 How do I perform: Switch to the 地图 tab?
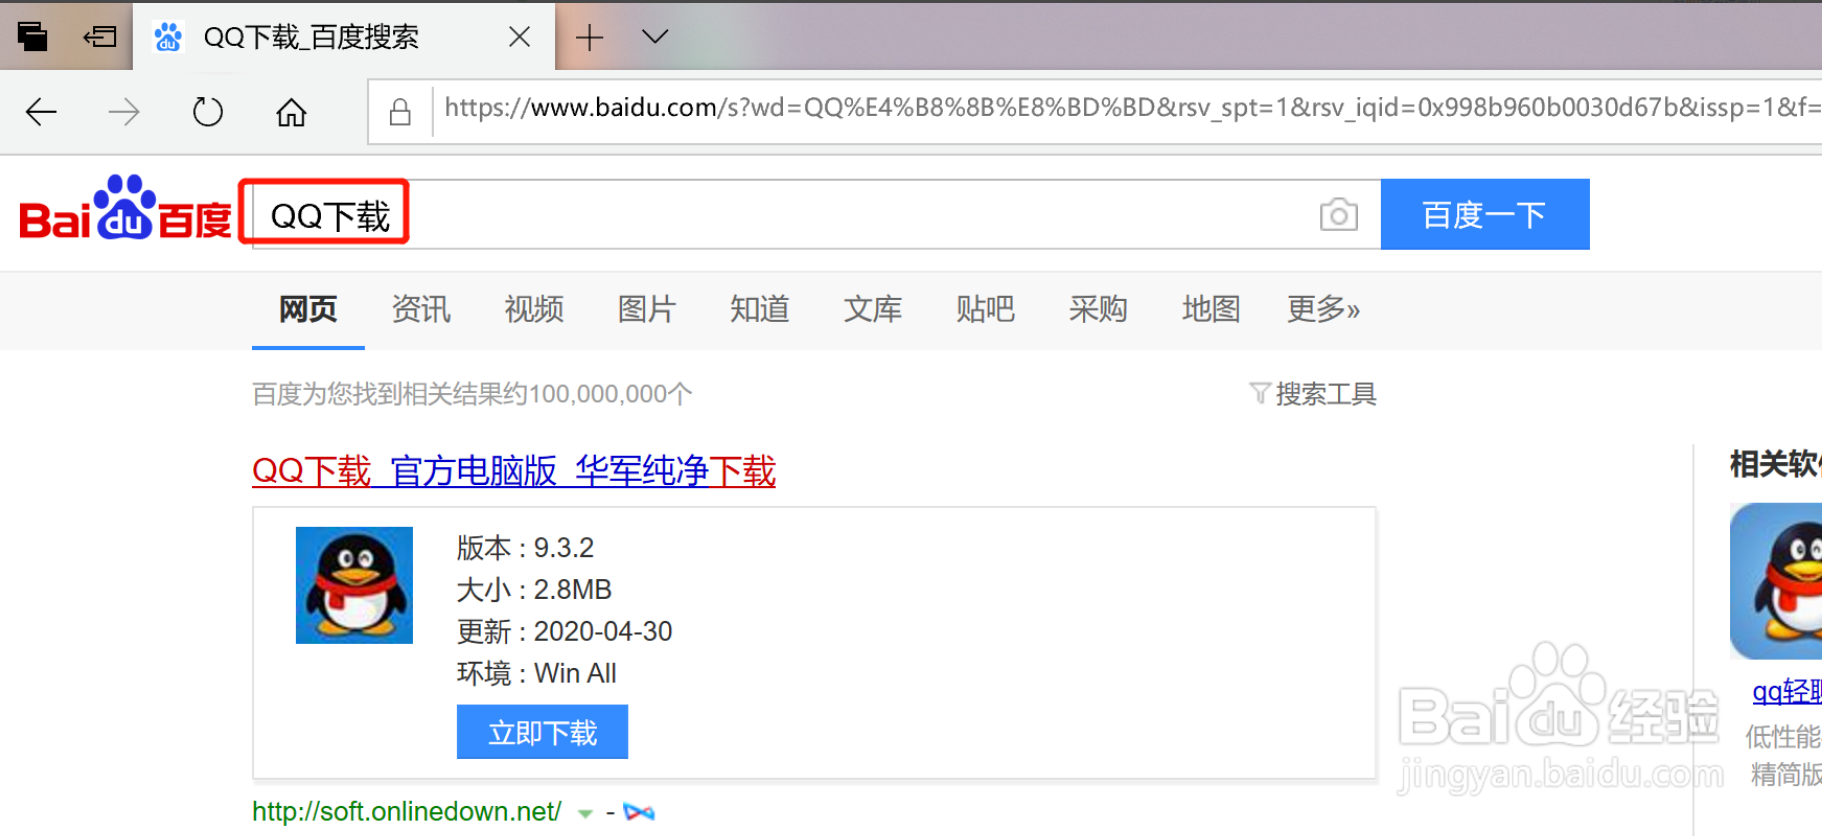pos(1211,309)
